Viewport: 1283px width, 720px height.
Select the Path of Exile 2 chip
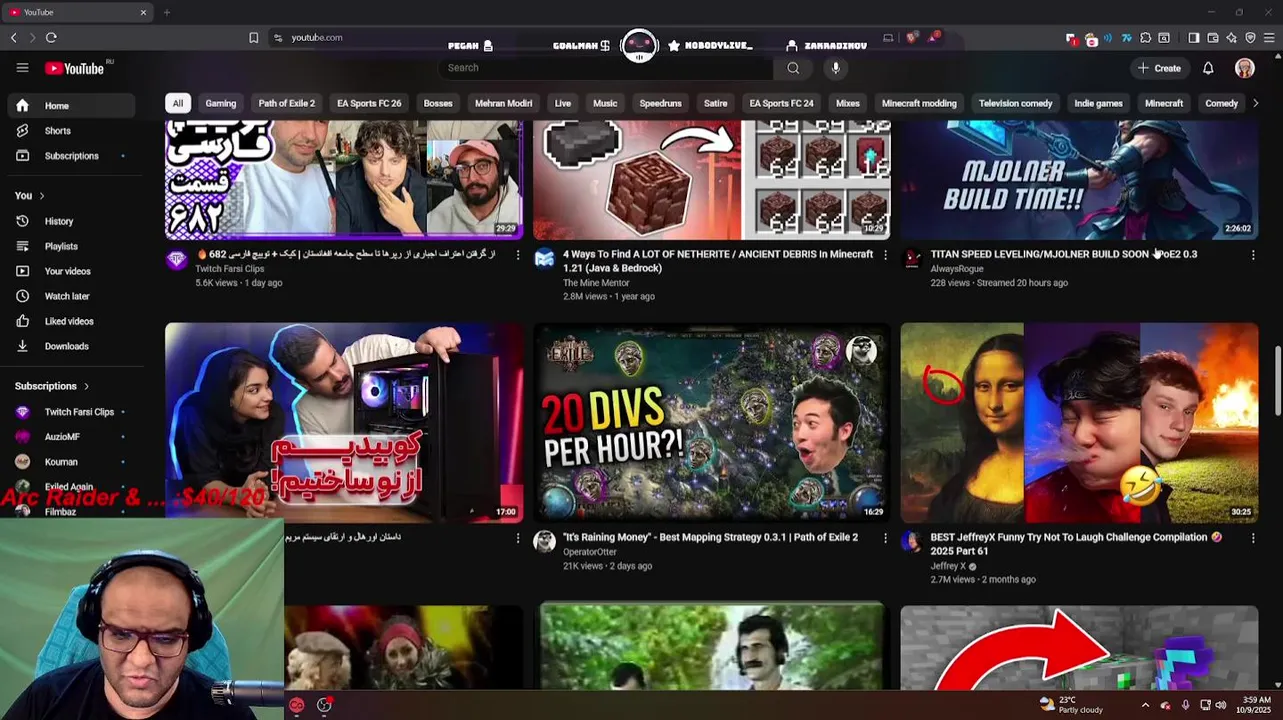(x=287, y=103)
